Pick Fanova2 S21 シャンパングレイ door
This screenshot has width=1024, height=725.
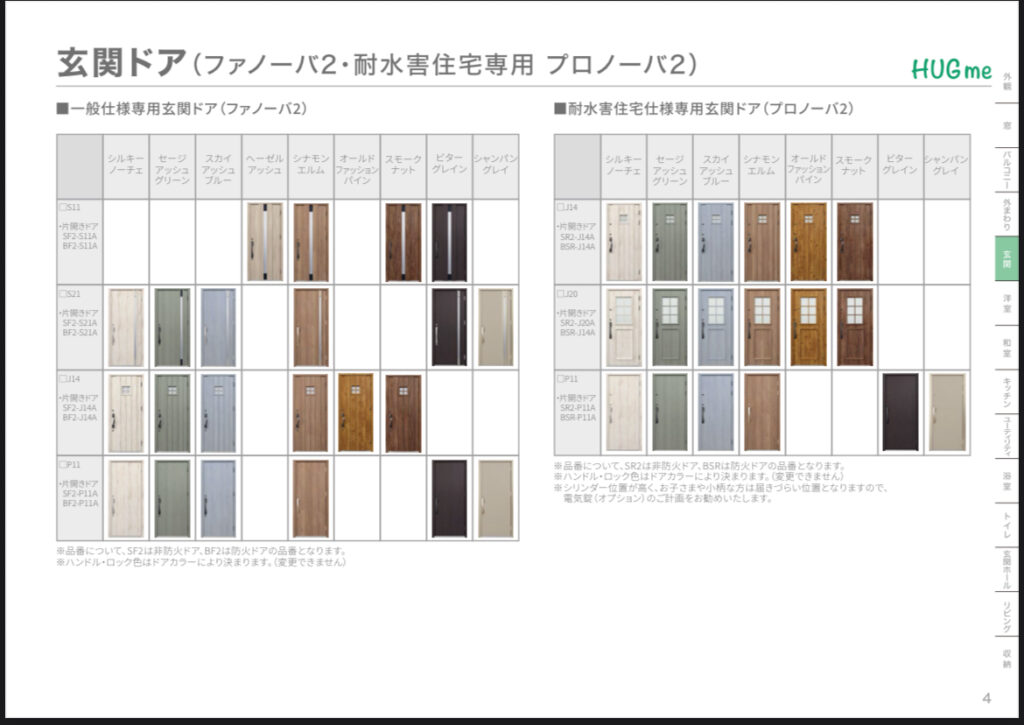click(x=496, y=327)
